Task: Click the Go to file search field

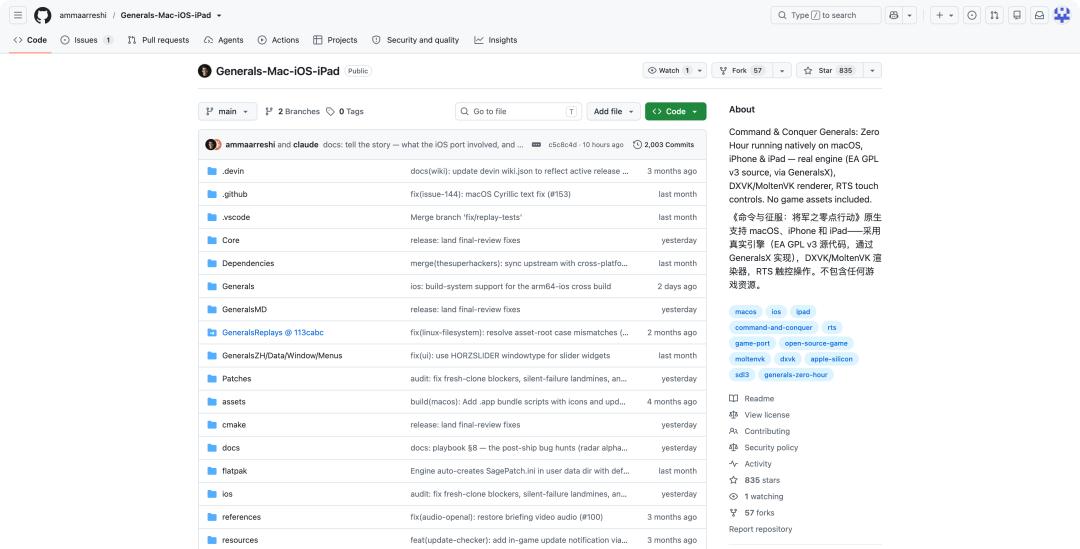Action: point(518,111)
